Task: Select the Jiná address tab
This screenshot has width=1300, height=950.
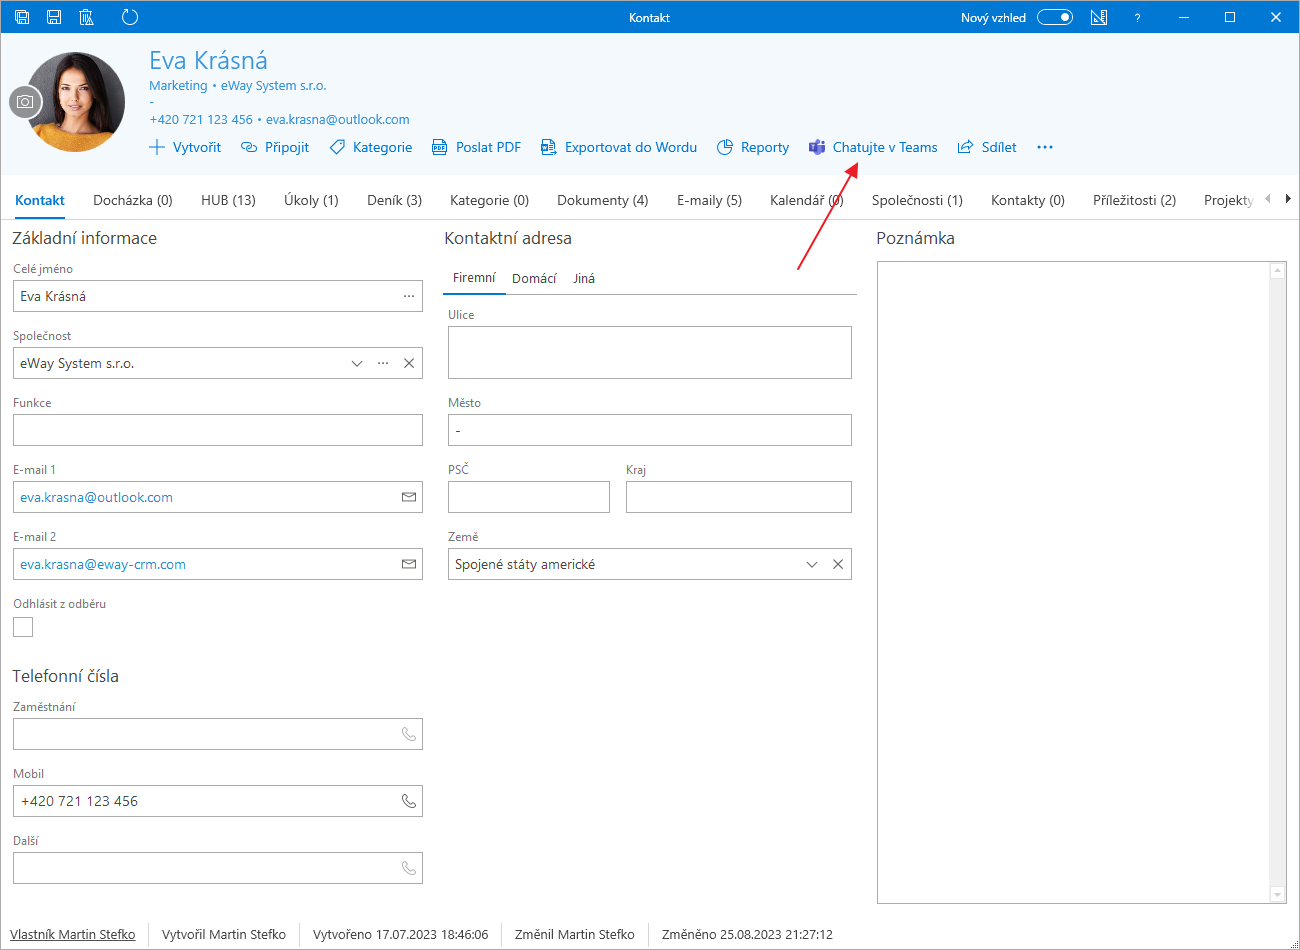Action: click(x=584, y=278)
